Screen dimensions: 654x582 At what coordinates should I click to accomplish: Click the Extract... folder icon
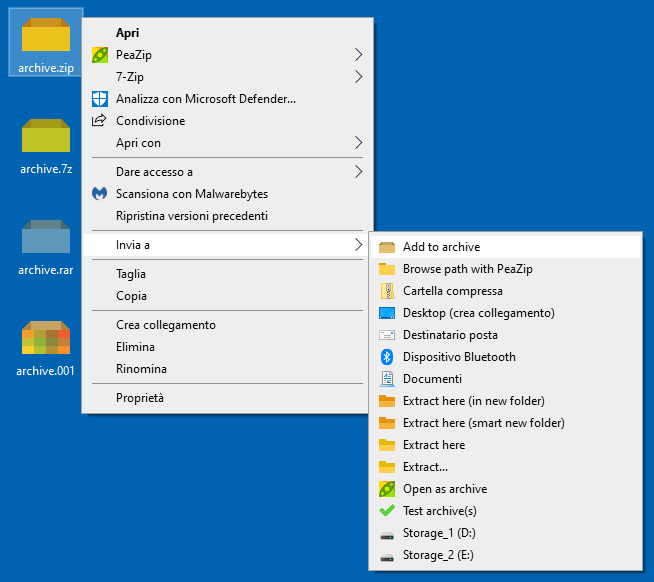point(387,467)
